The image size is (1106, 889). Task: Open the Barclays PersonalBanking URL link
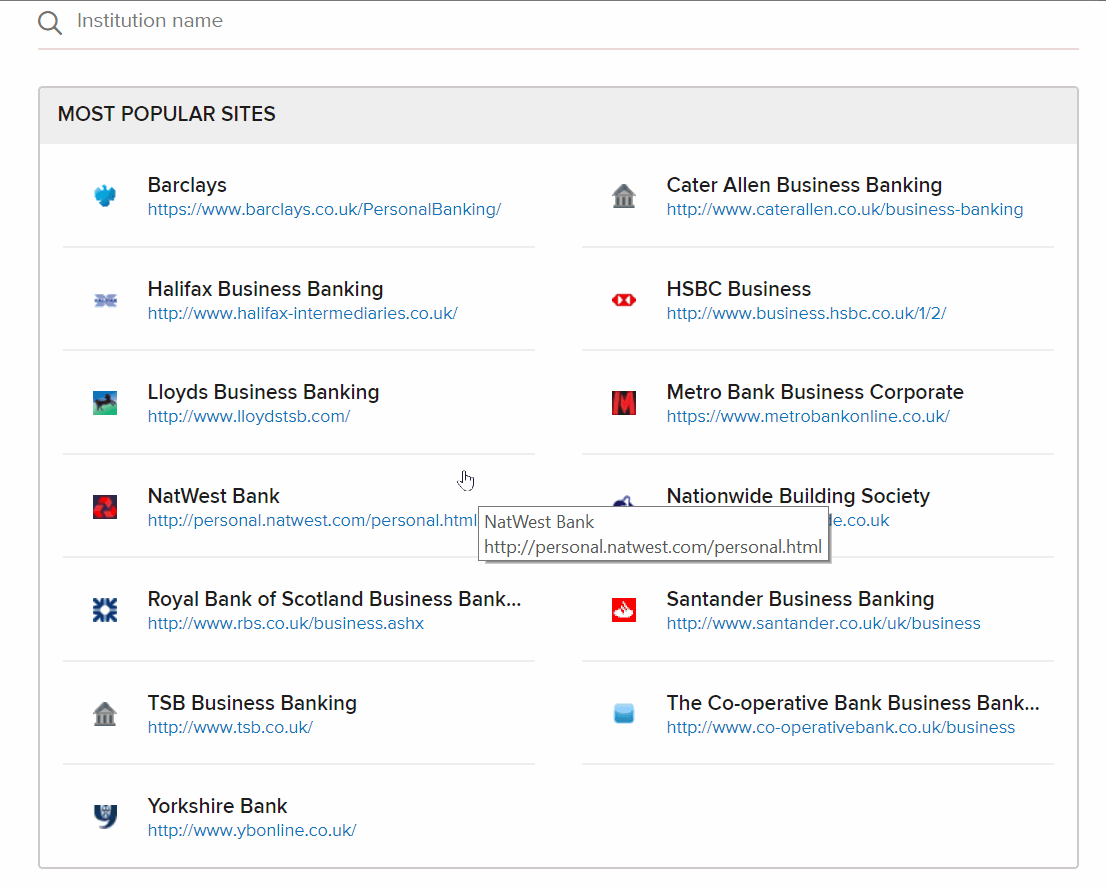tap(324, 210)
